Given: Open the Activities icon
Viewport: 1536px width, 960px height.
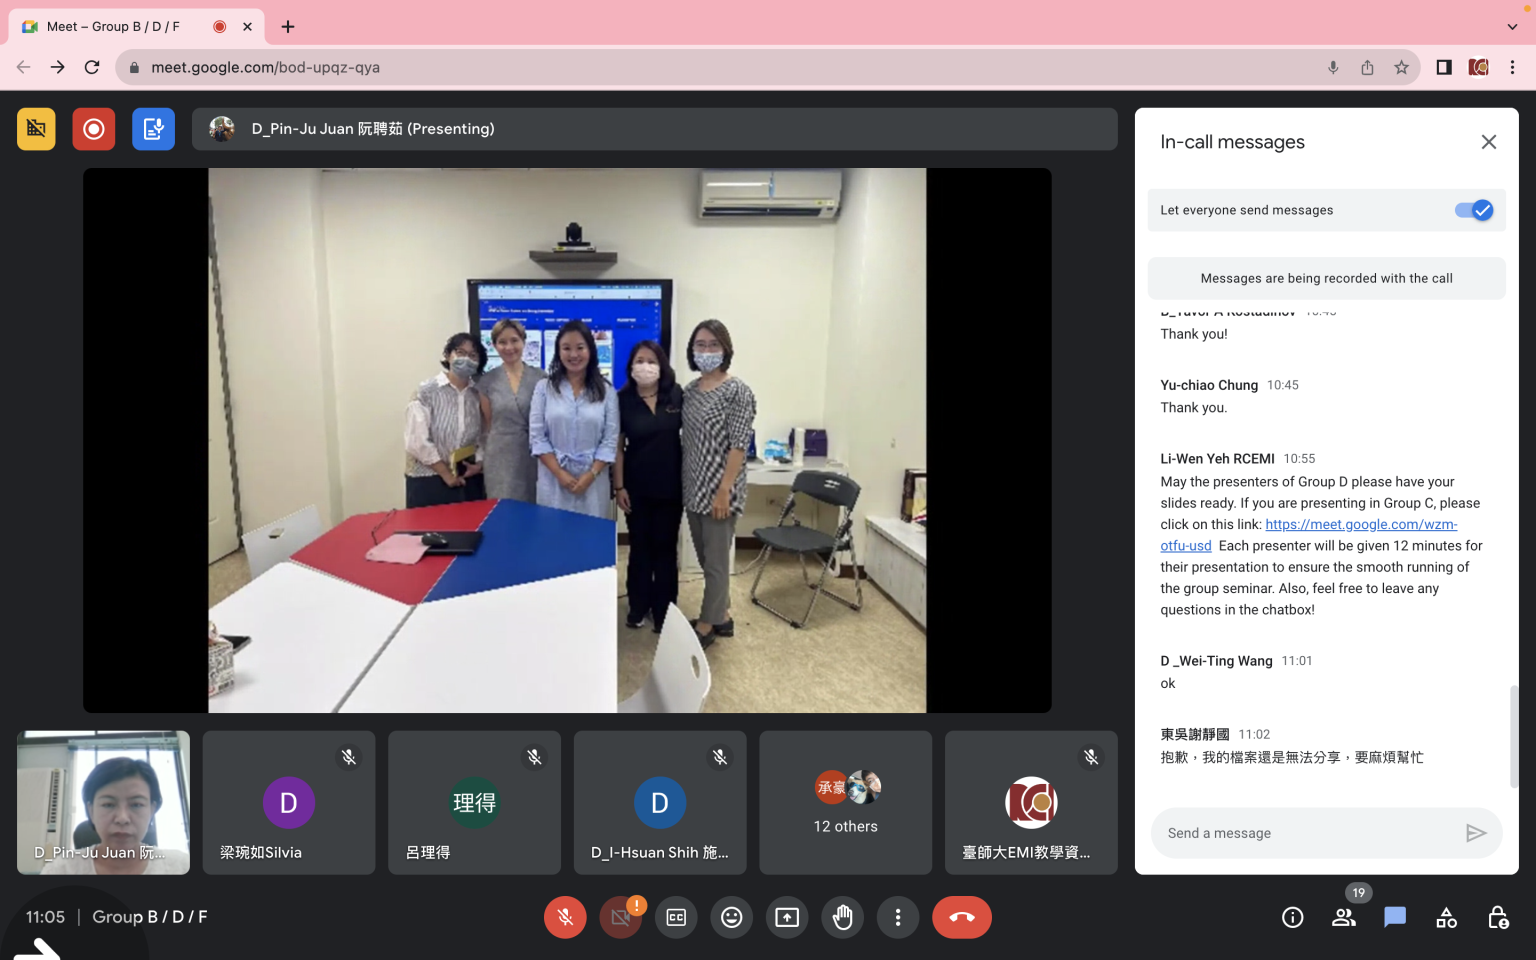Looking at the screenshot, I should [x=1446, y=917].
